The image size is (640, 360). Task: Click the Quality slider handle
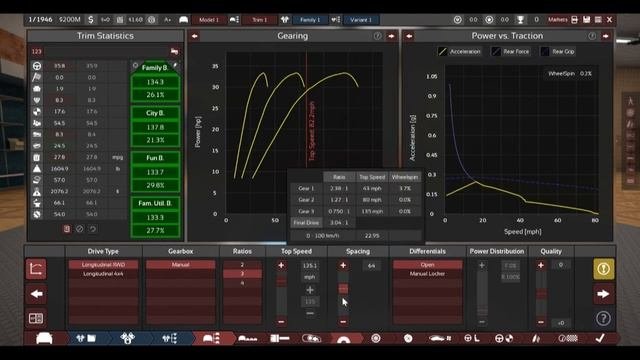pyautogui.click(x=541, y=294)
